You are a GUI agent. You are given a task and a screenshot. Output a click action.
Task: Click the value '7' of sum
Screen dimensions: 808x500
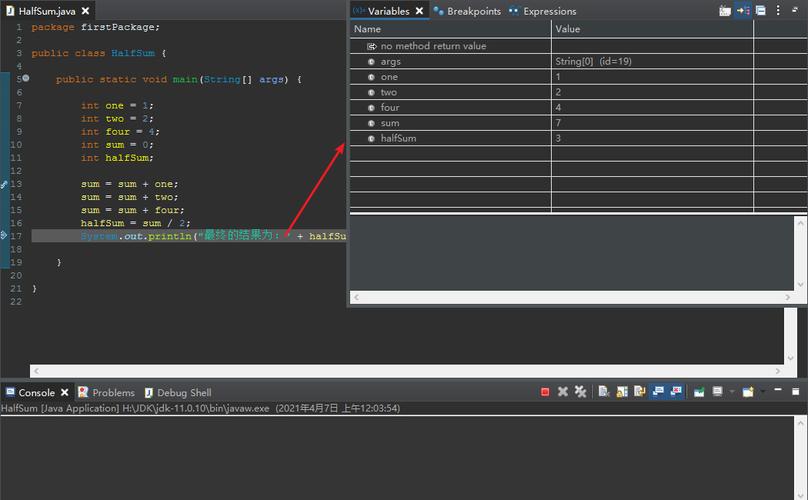(558, 123)
